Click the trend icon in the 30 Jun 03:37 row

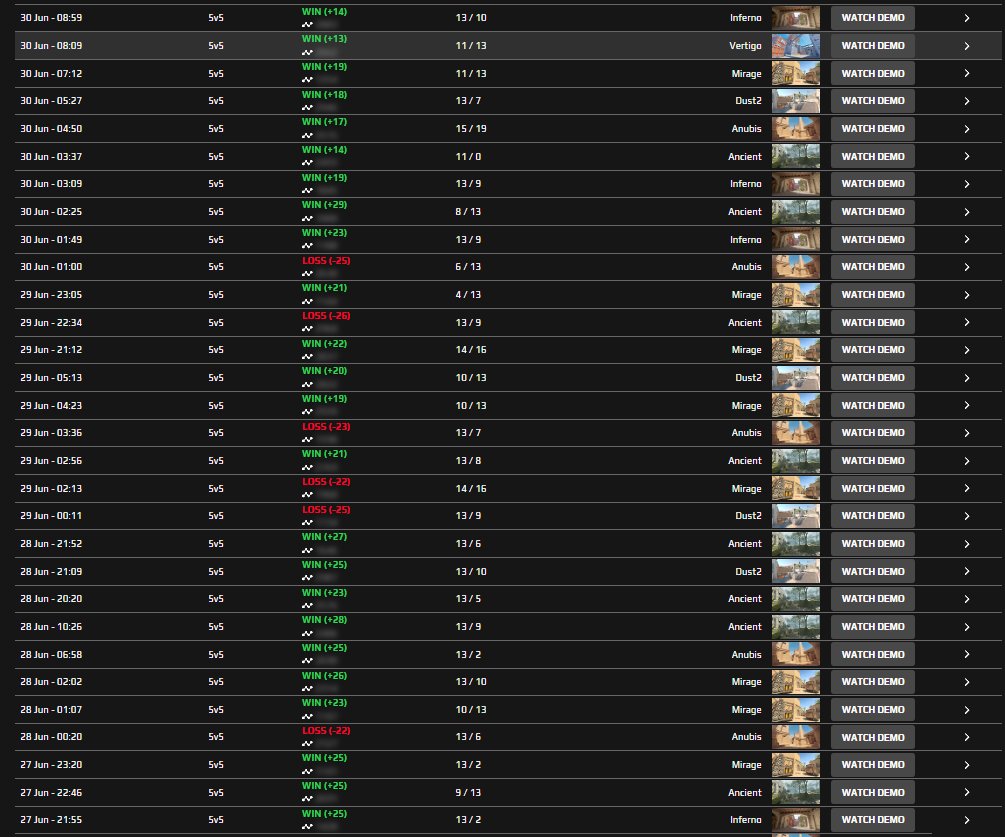308,163
